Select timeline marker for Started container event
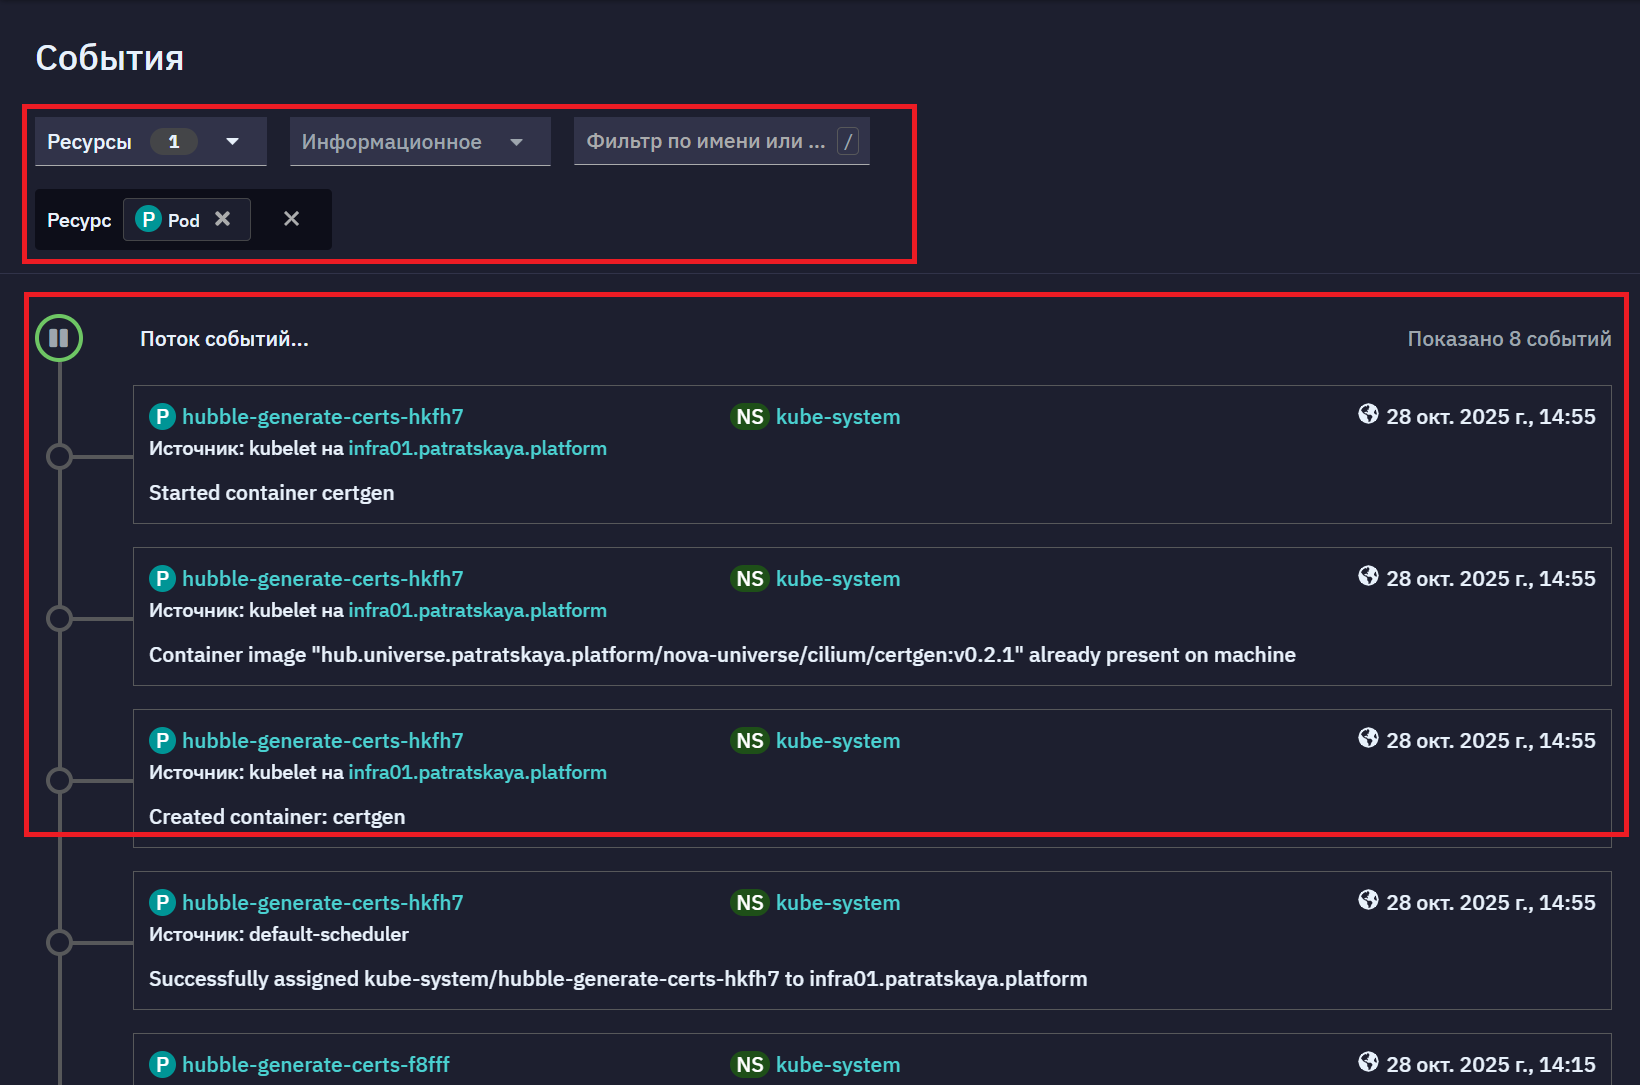The image size is (1640, 1085). 60,456
